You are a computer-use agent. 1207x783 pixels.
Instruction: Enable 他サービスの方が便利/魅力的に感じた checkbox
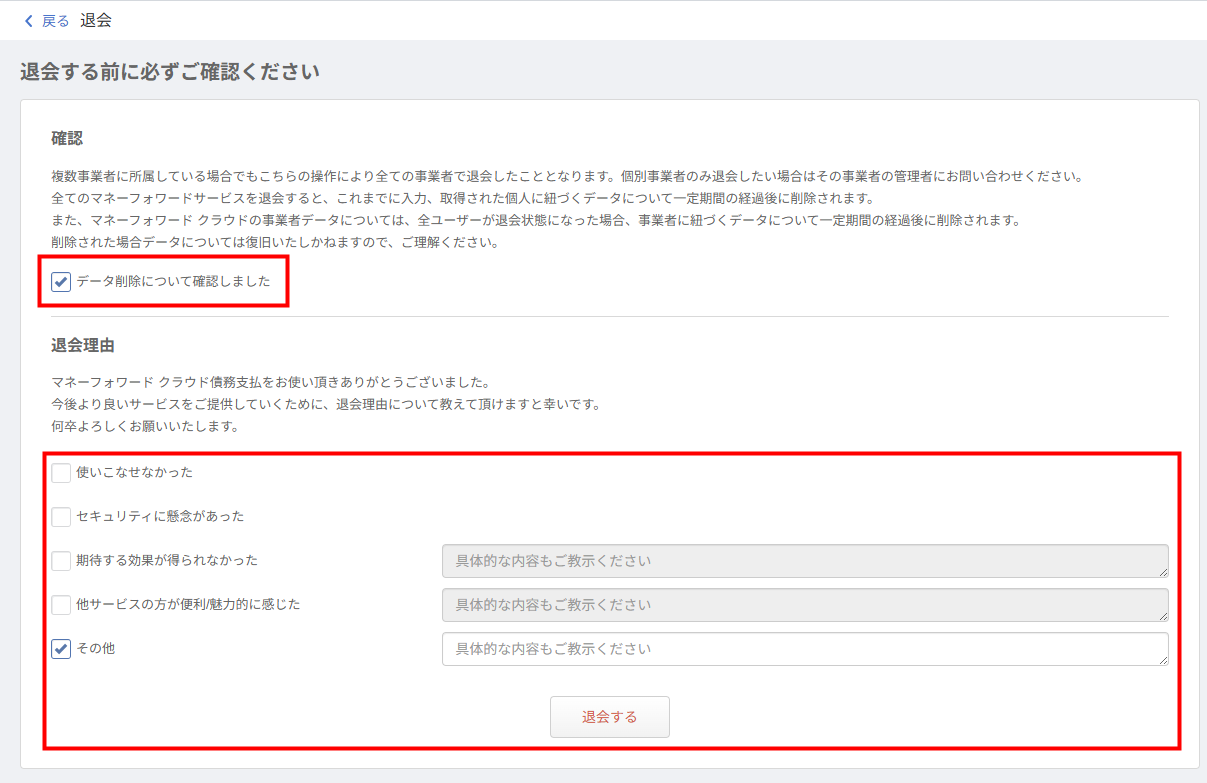coord(61,605)
